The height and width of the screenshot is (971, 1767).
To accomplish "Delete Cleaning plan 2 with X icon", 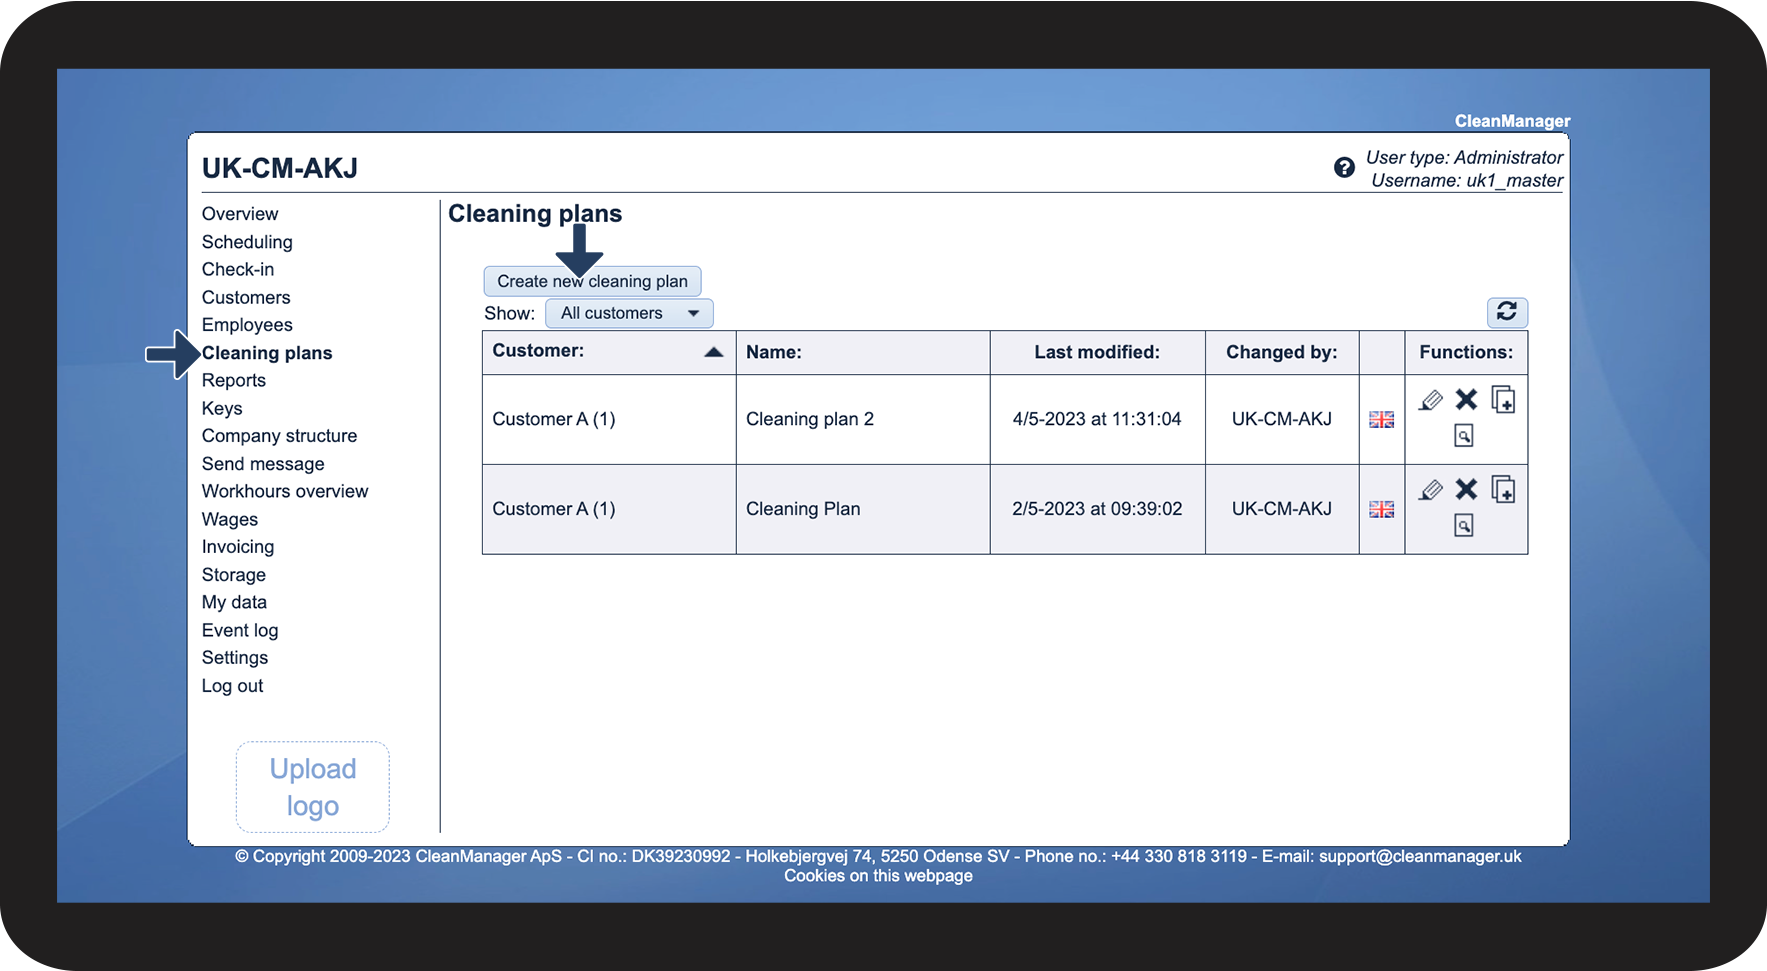I will (1466, 399).
